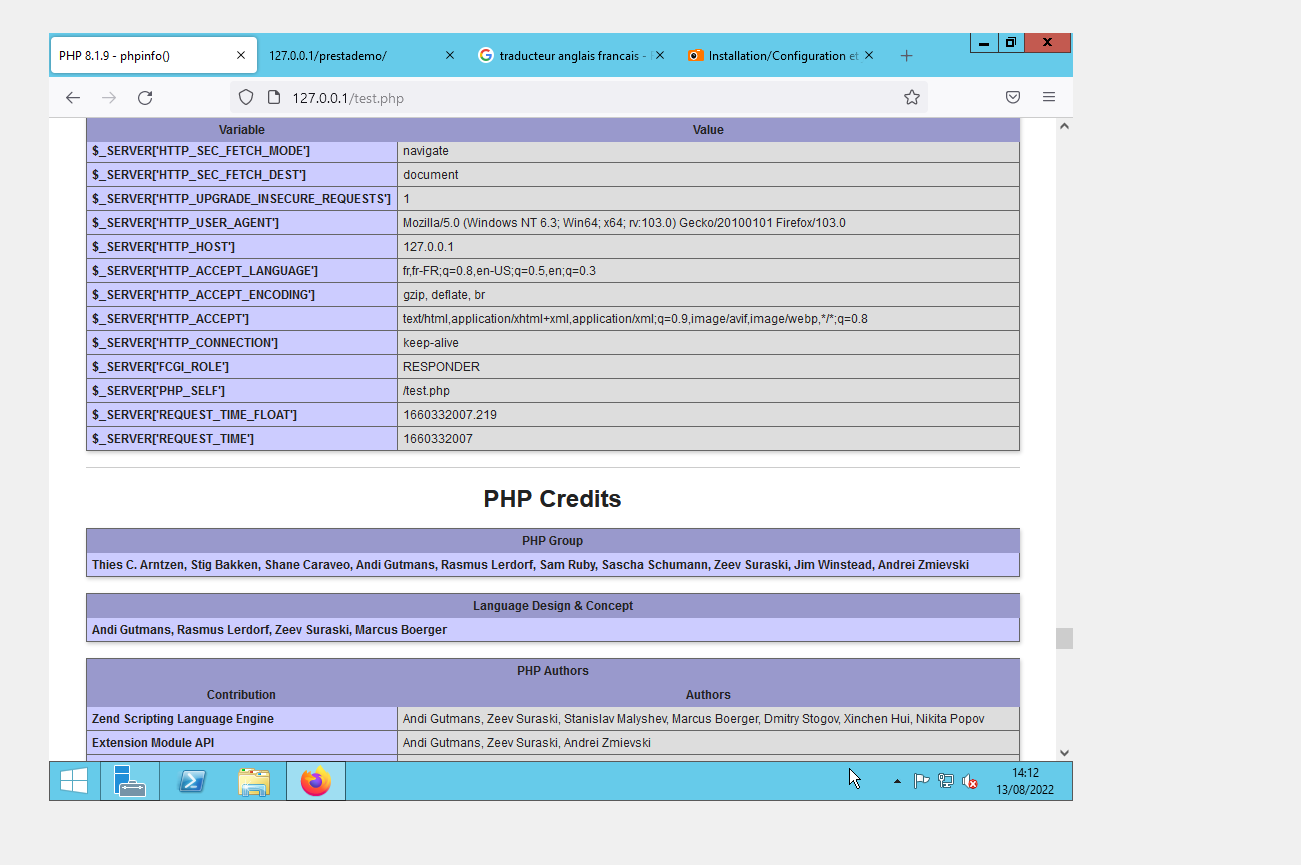Click the $_SERVER['HTTP_SEC_FETCH_DEST'] cell

242,175
